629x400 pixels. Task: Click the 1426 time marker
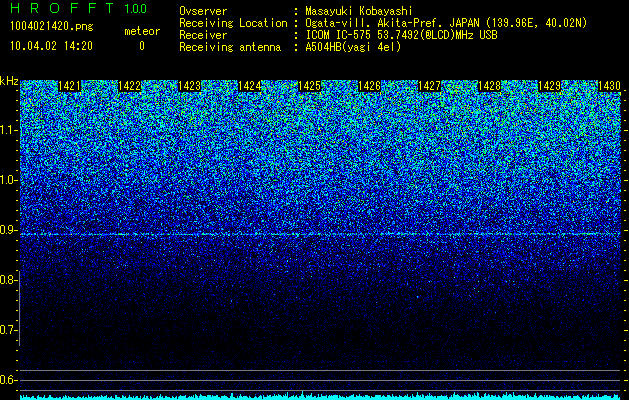tap(369, 86)
